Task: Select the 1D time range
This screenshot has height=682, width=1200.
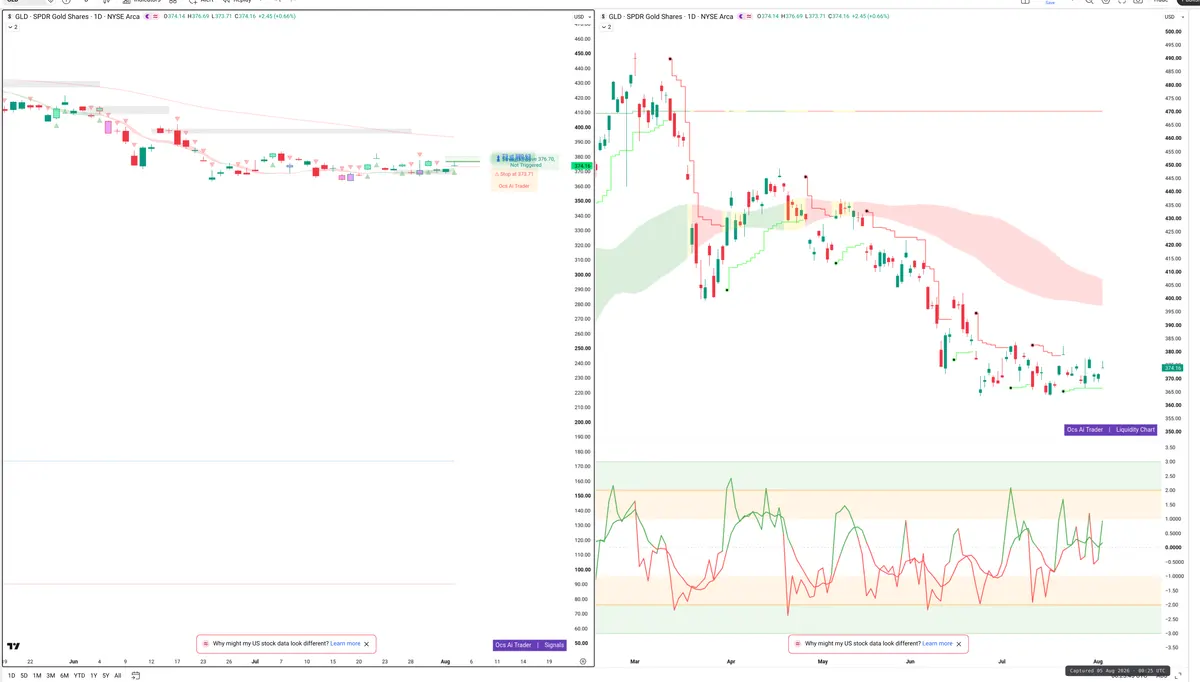Action: (11, 676)
